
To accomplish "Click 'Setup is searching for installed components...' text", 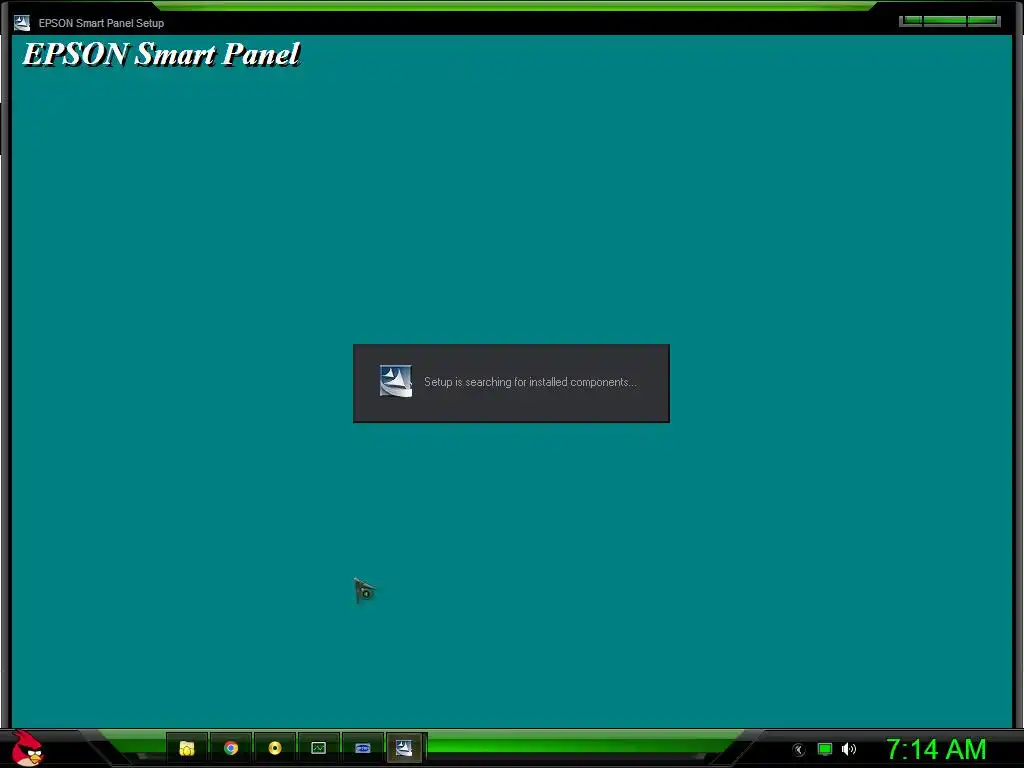I will (x=530, y=382).
